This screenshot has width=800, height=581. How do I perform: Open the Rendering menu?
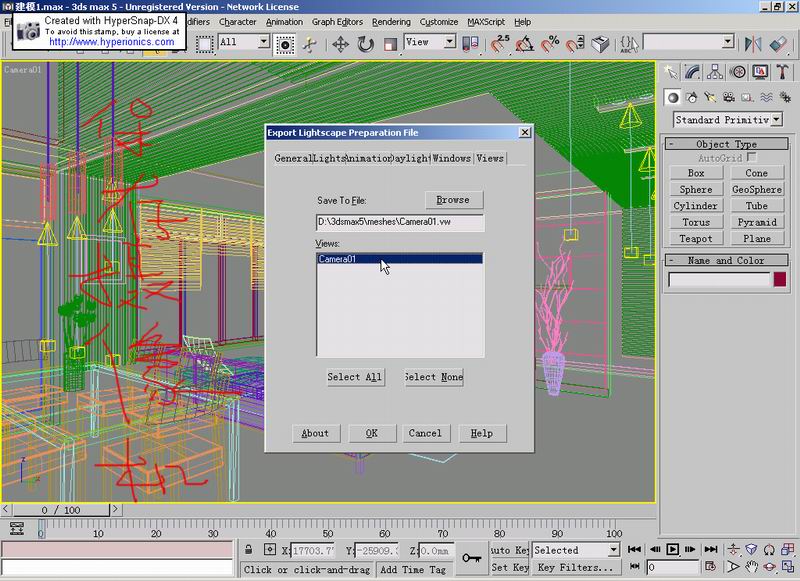[x=390, y=21]
